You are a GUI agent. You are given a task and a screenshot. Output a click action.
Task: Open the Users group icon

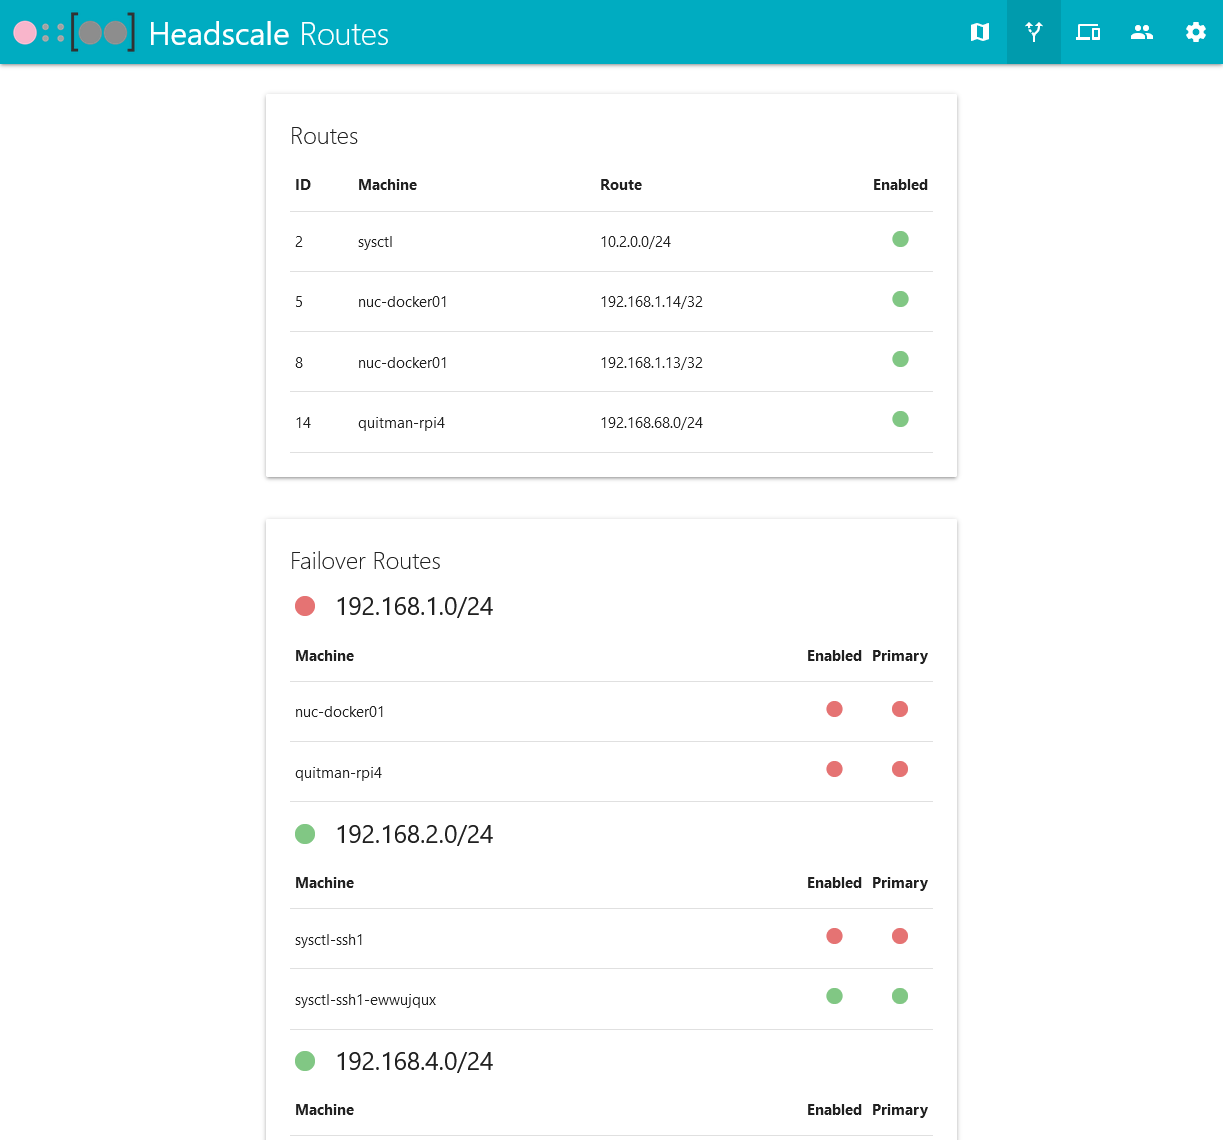(1142, 32)
